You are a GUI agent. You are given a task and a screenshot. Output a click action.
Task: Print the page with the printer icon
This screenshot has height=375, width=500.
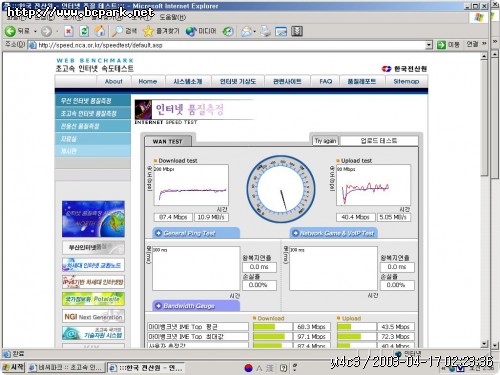[265, 31]
